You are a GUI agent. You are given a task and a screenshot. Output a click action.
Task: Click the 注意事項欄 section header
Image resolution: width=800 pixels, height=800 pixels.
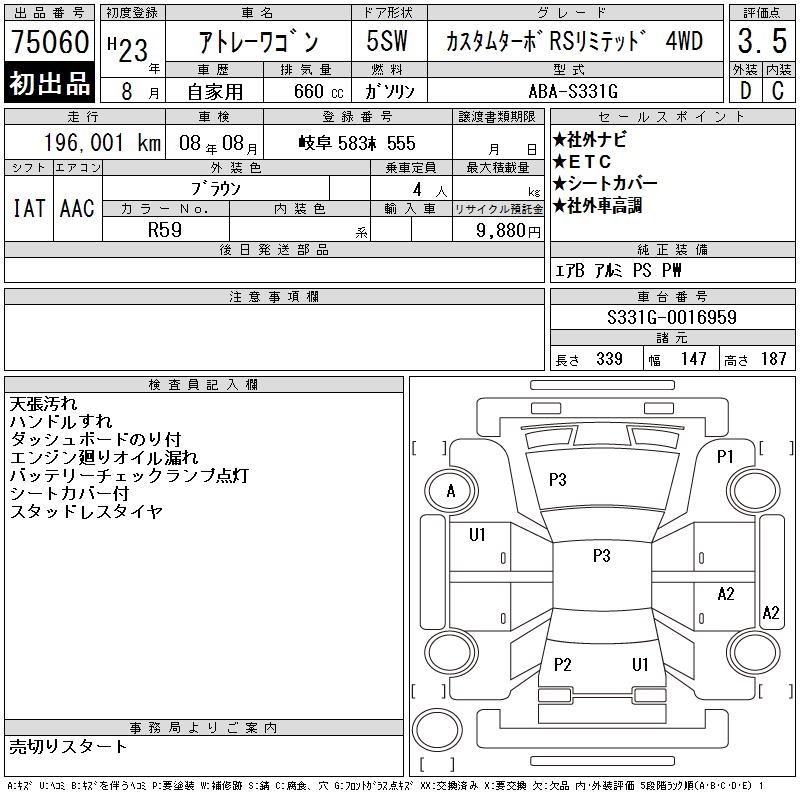[274, 297]
